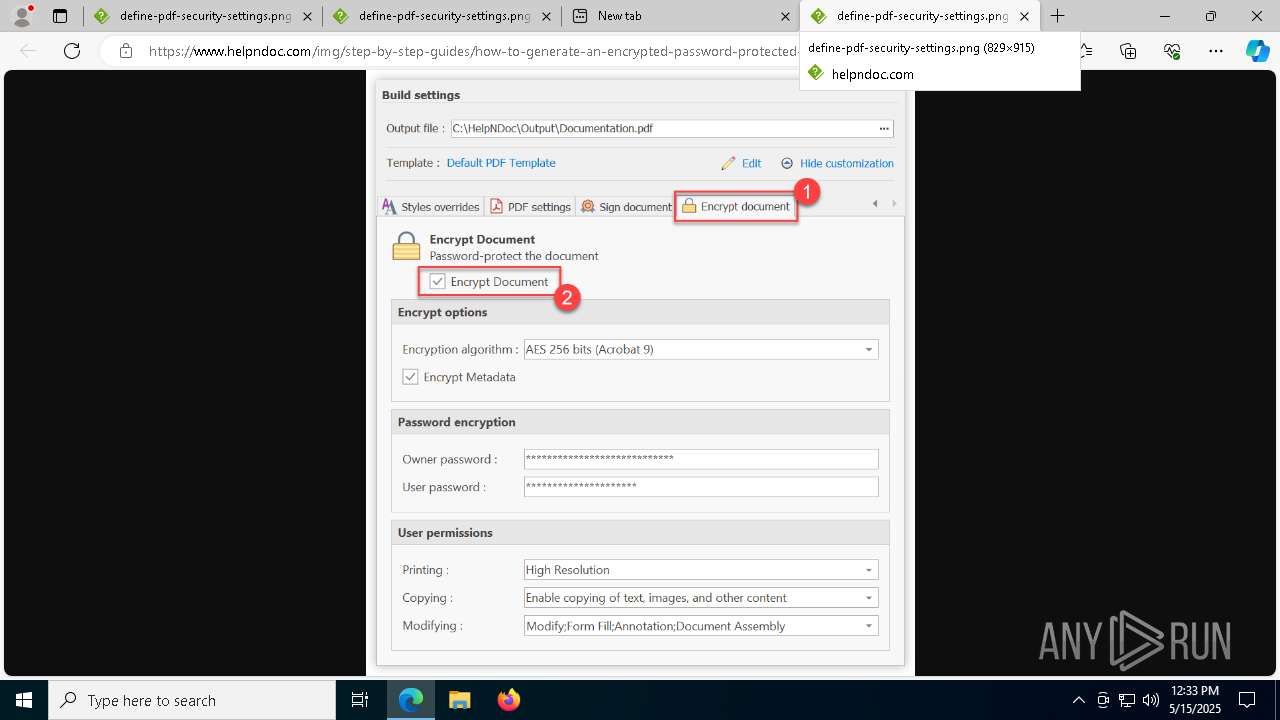Open File Explorer from the taskbar
This screenshot has width=1280, height=720.
pos(459,700)
